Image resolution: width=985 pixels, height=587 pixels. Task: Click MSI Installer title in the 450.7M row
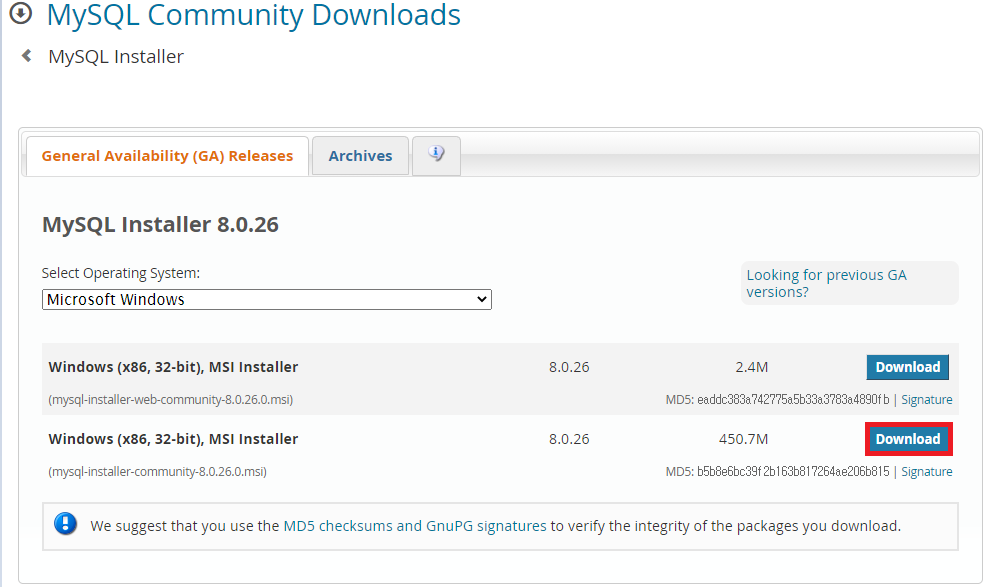pos(173,439)
